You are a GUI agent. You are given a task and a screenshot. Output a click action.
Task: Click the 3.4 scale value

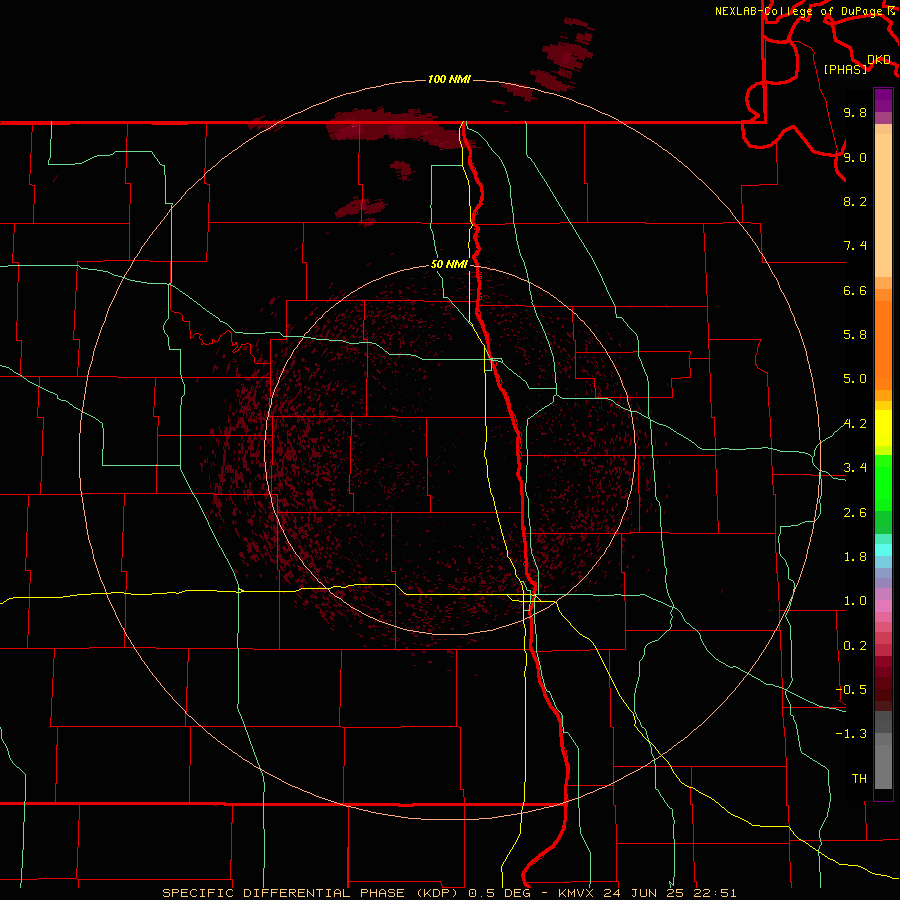855,468
